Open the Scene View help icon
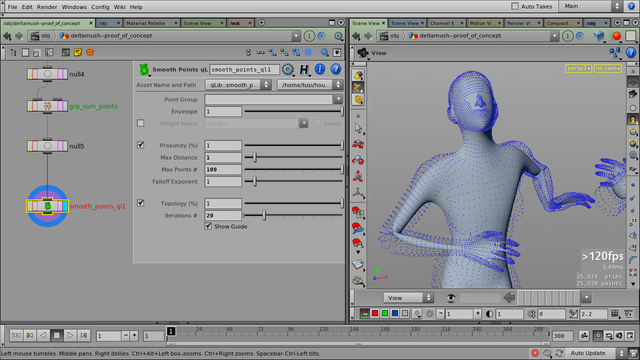Image resolution: width=640 pixels, height=360 pixels. click(x=631, y=52)
